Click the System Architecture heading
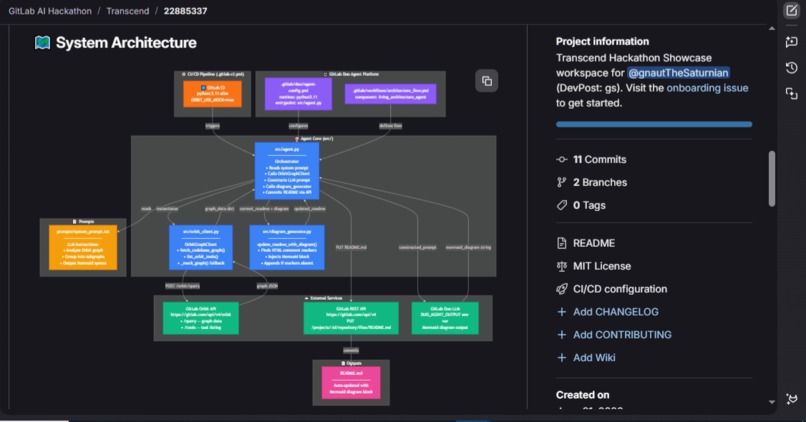Viewport: 806px width, 422px height. click(x=126, y=43)
